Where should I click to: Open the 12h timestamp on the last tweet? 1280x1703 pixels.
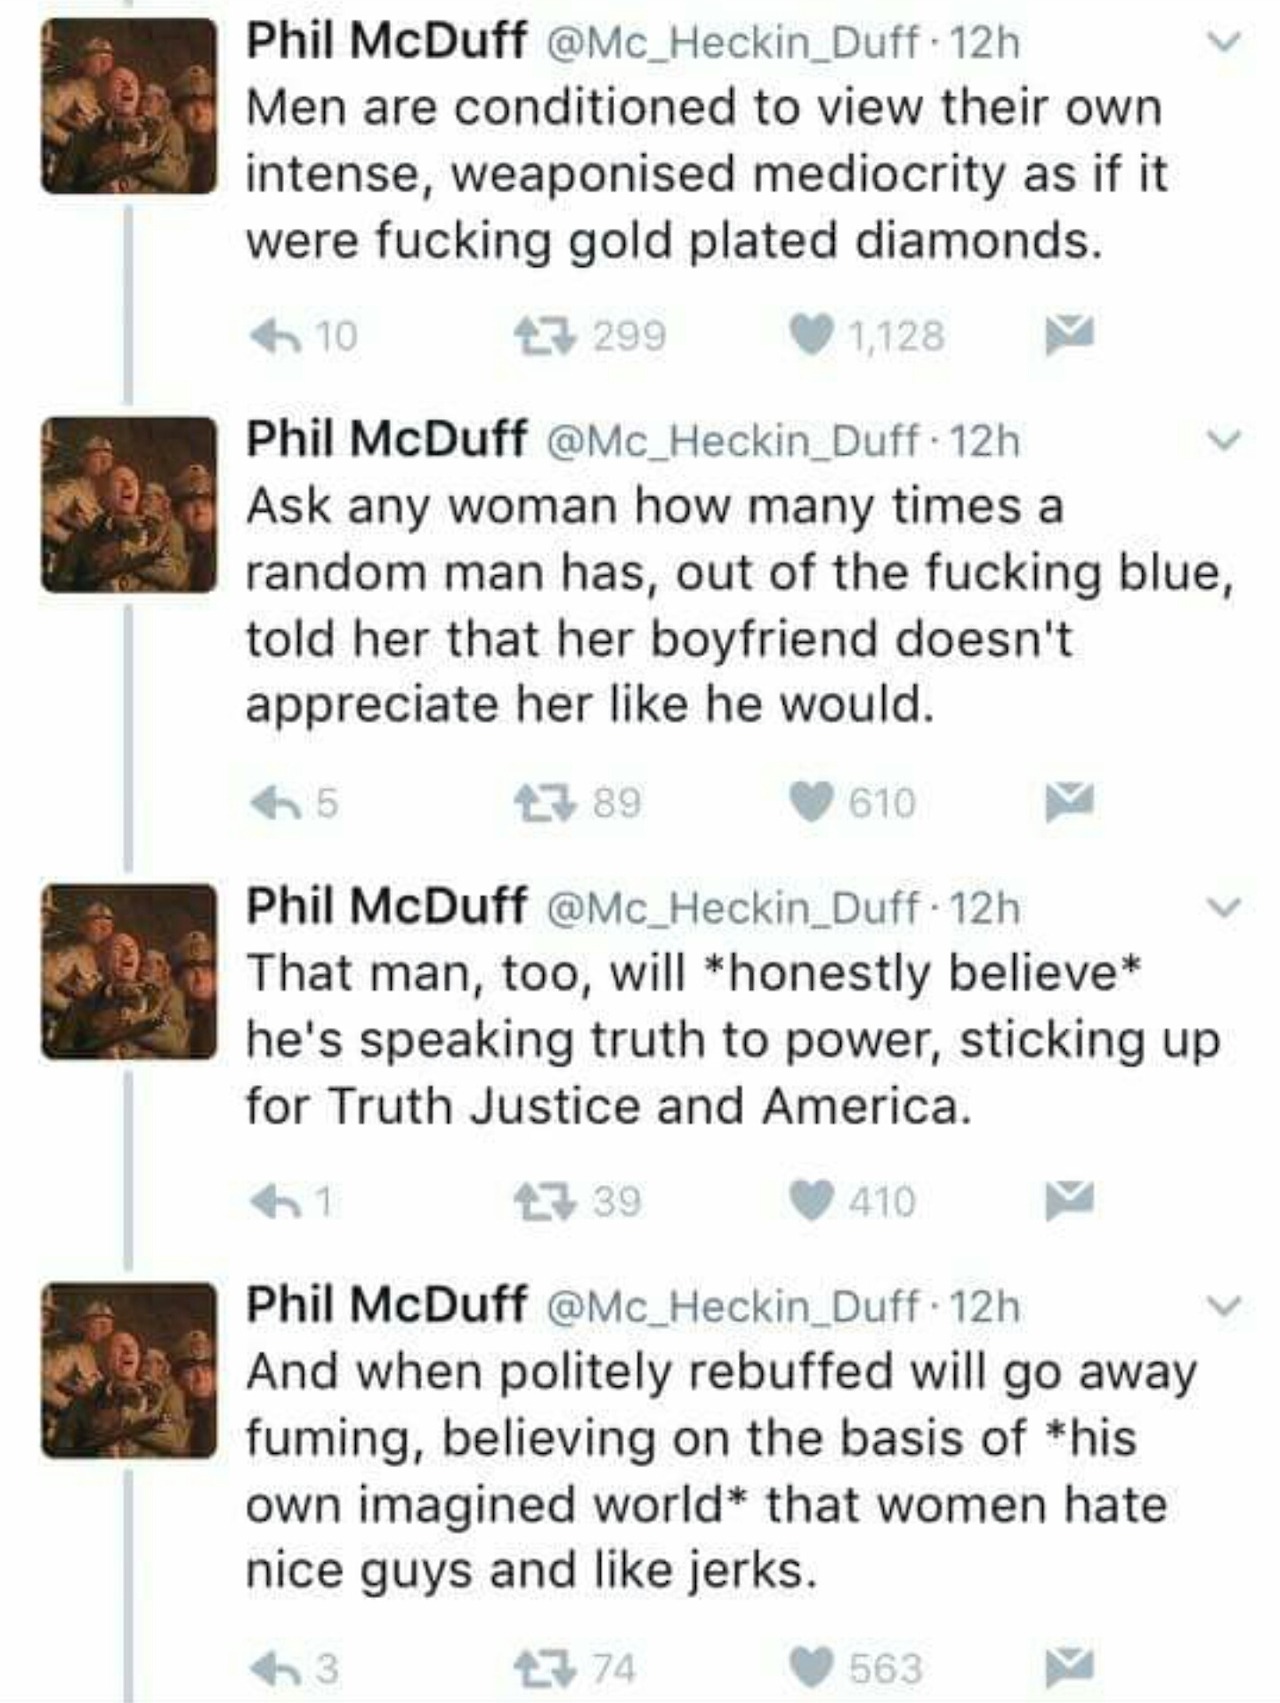pos(985,1306)
